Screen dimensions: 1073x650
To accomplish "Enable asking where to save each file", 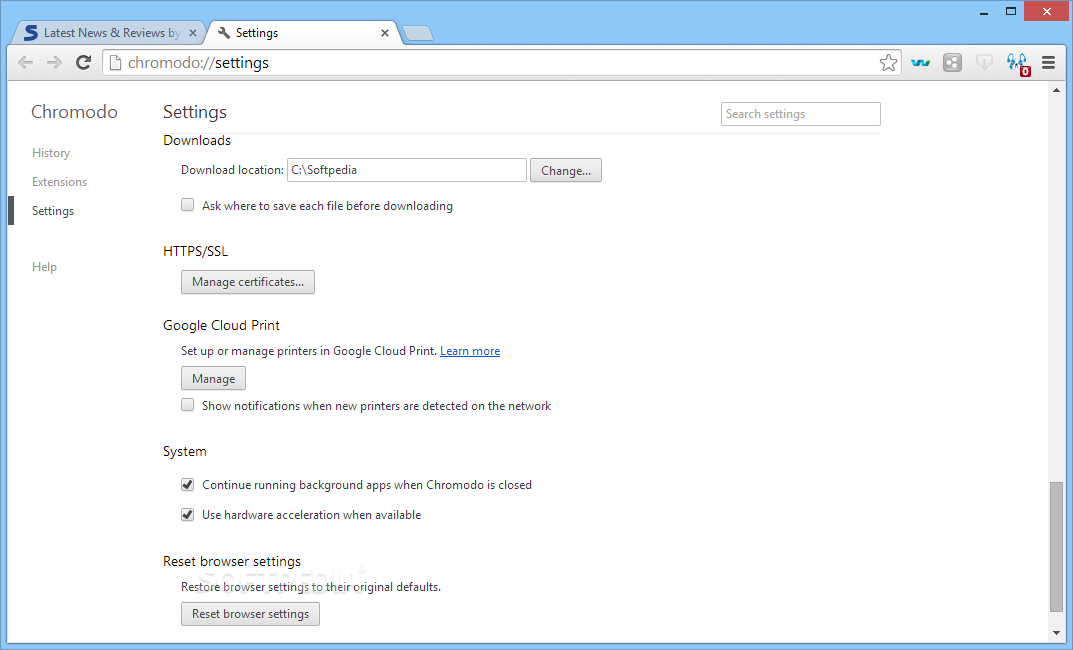I will pyautogui.click(x=188, y=205).
